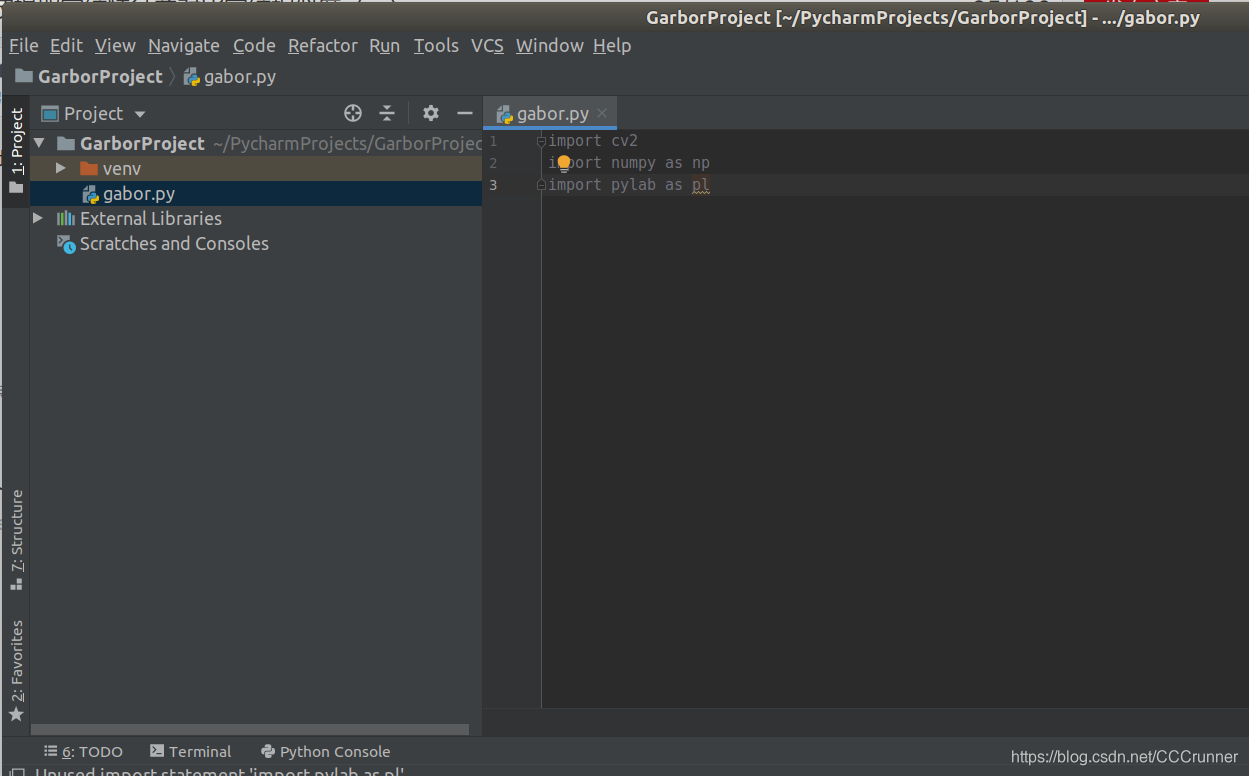Open the Navigate menu
Screen dimensions: 1249x776
184,45
